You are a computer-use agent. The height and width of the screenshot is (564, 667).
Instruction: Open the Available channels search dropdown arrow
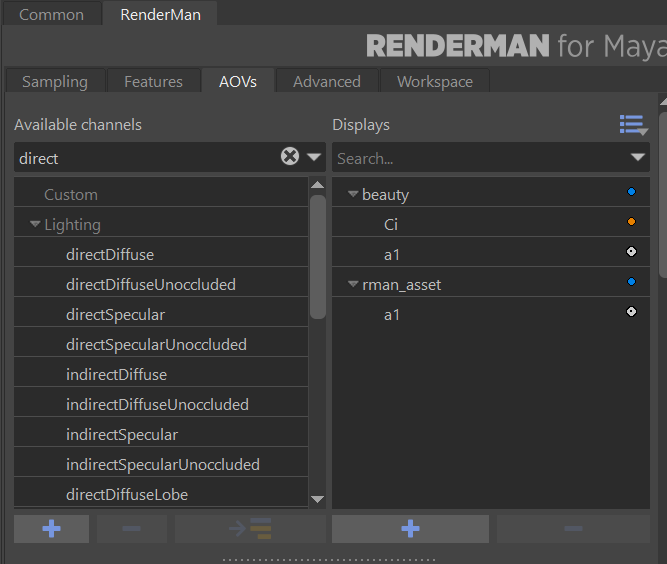point(314,157)
